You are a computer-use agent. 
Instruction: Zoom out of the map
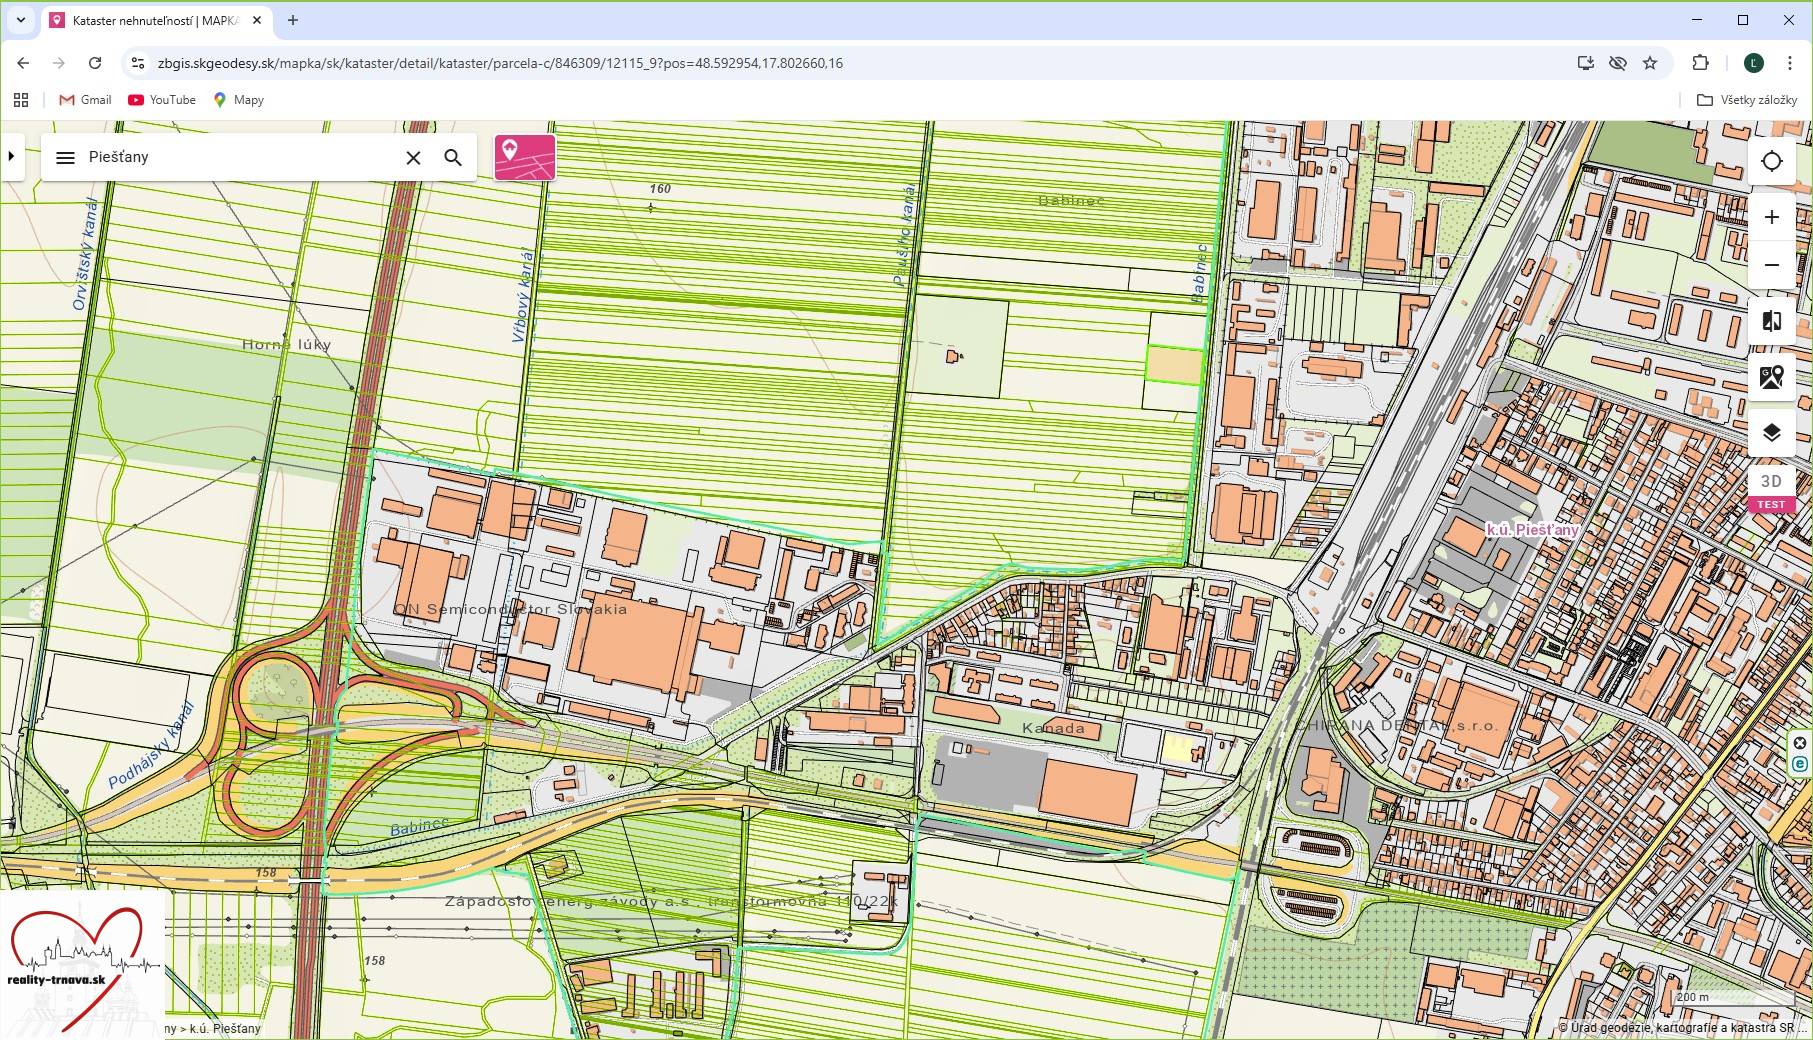pyautogui.click(x=1771, y=265)
